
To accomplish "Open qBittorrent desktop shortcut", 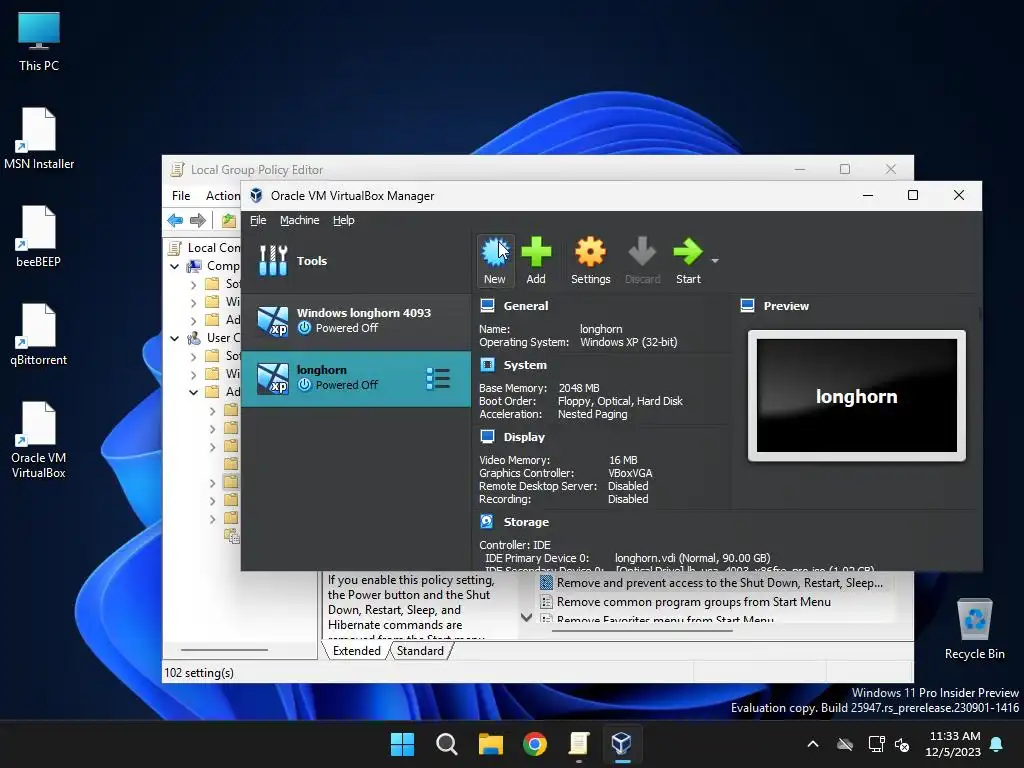I will coord(39,335).
